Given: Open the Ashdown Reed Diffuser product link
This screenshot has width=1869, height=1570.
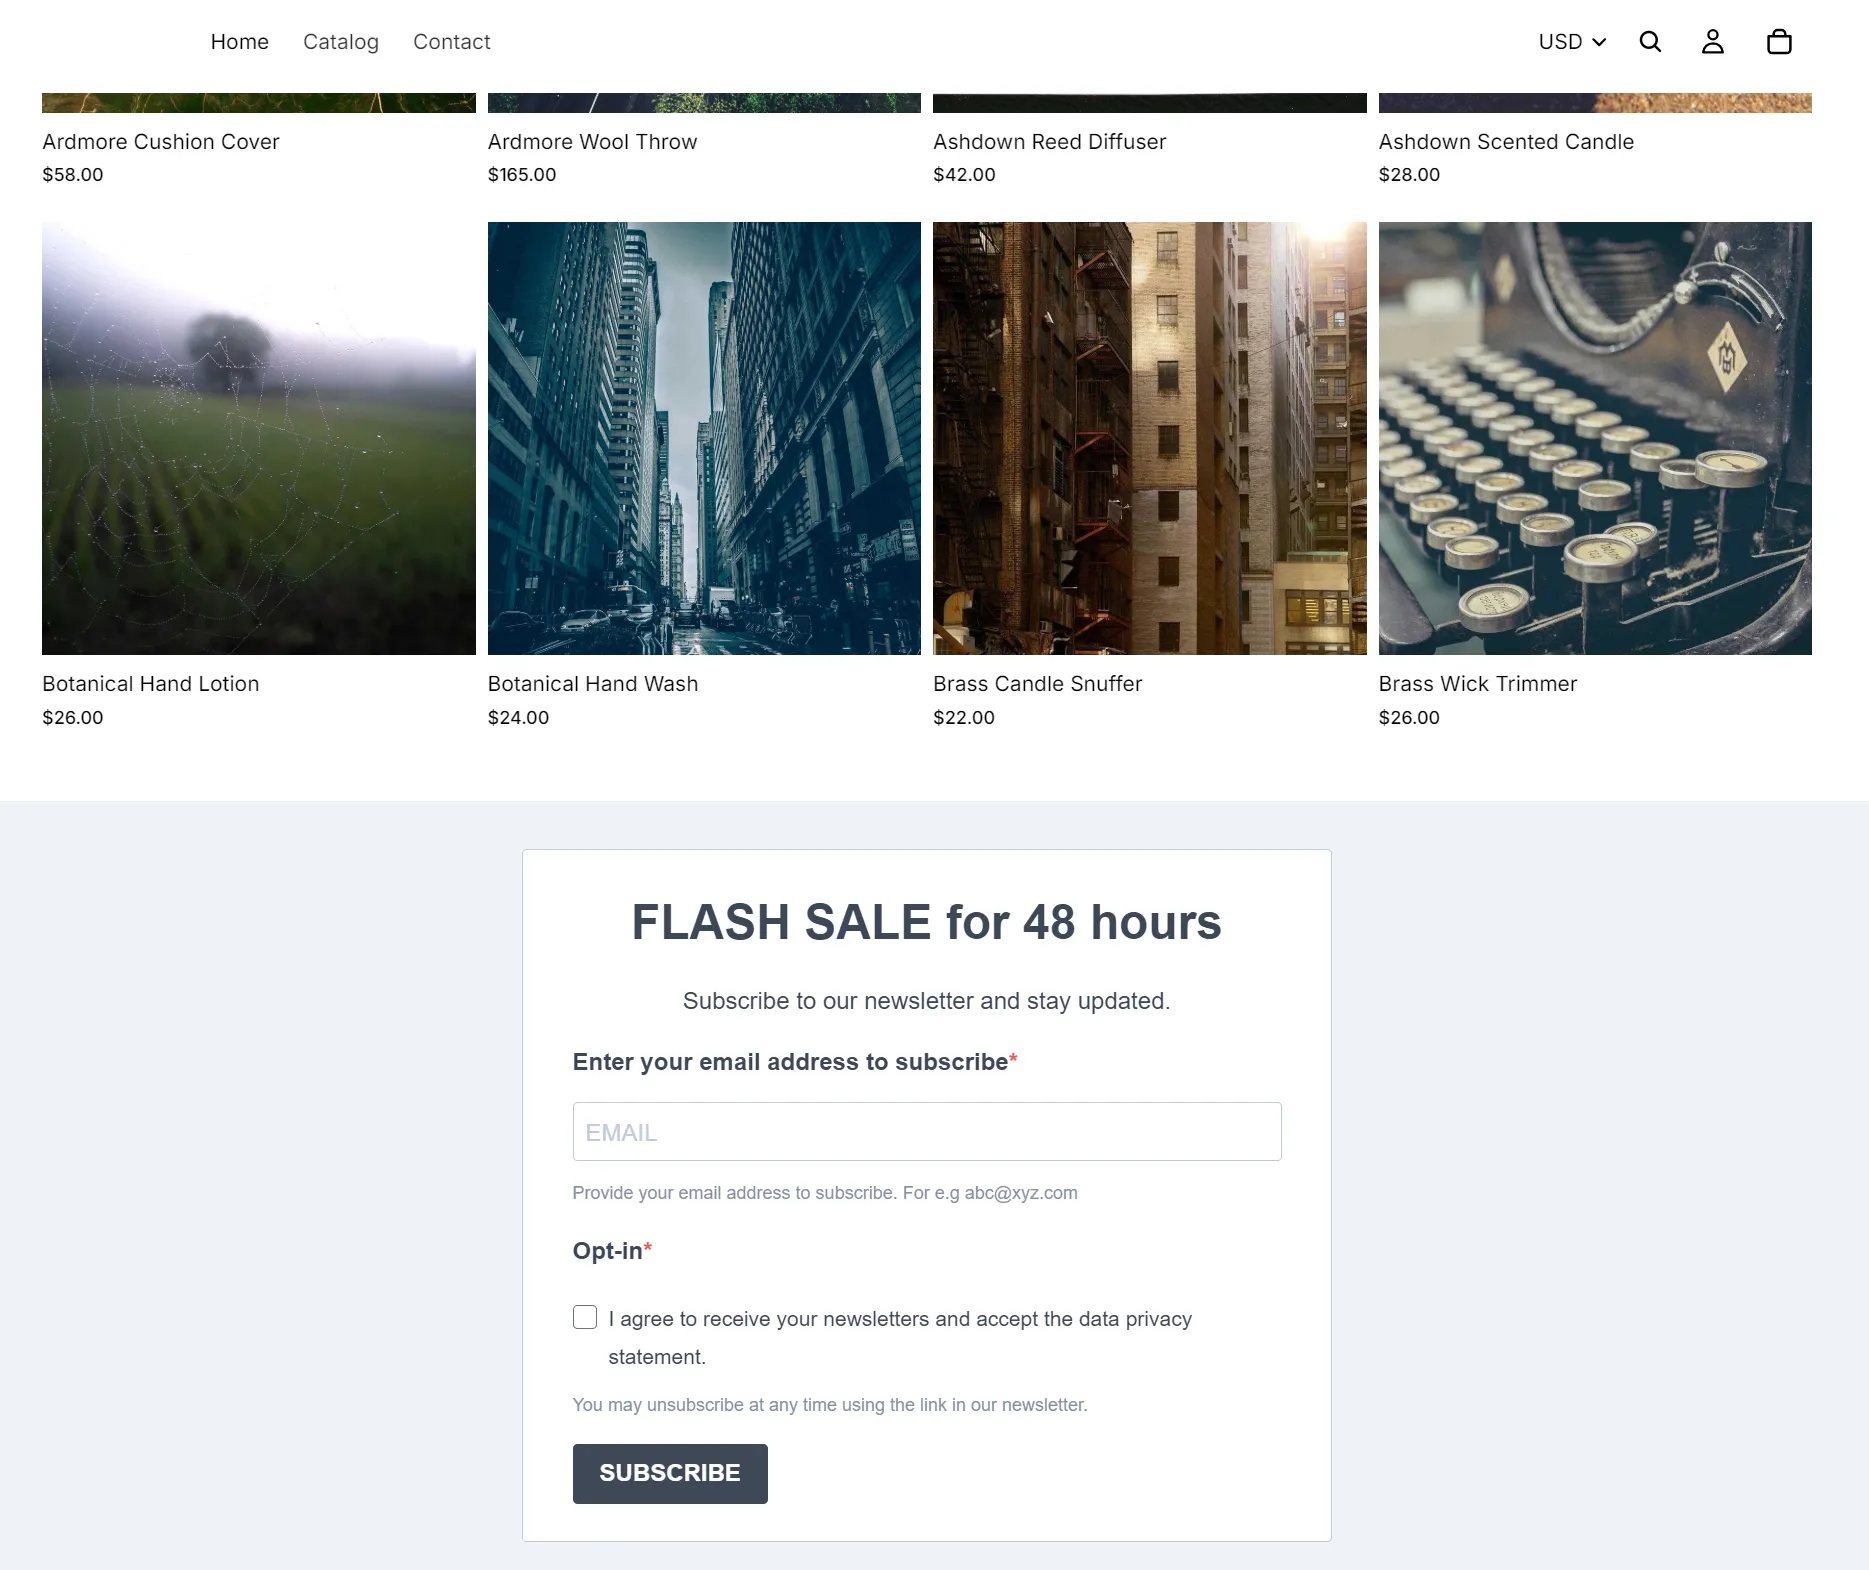Looking at the screenshot, I should pos(1050,142).
